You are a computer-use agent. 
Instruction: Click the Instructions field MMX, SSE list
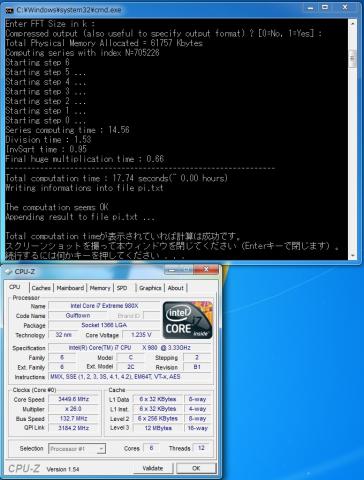click(130, 377)
